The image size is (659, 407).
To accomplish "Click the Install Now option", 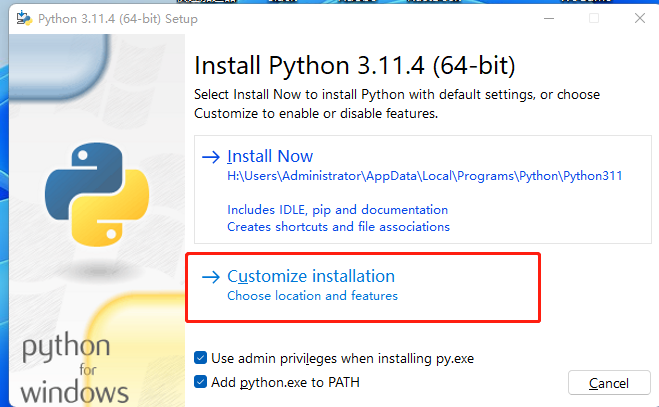I will coord(423,190).
